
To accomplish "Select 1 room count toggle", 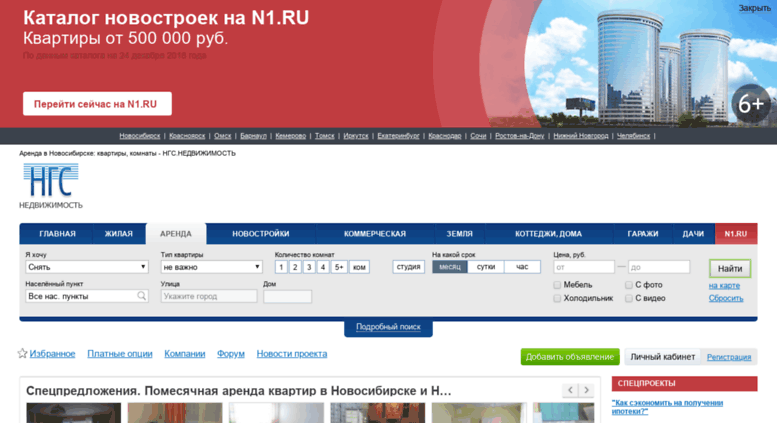I will tap(281, 267).
